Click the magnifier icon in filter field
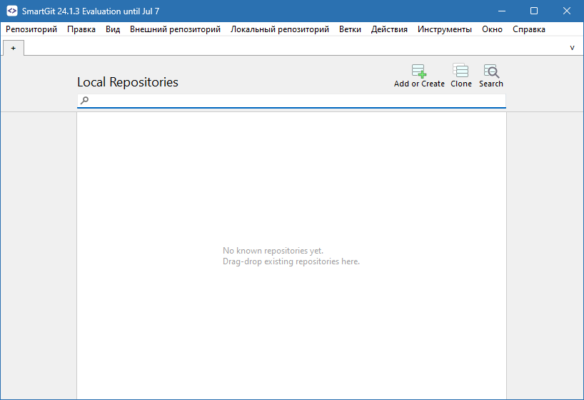 (85, 100)
